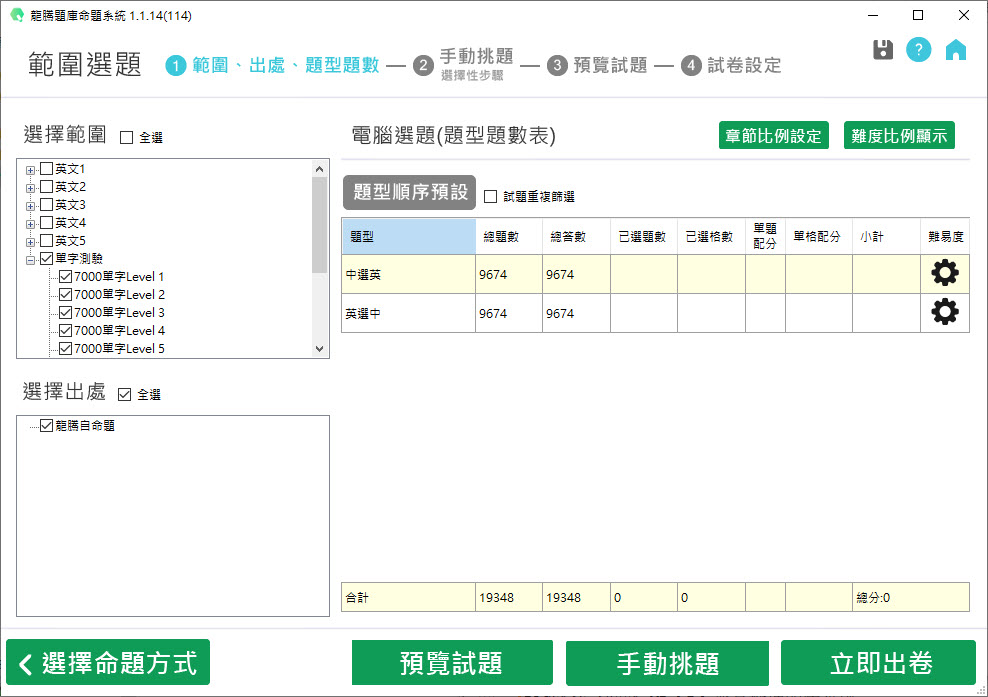Collapse the 單字測驗 tree node
The image size is (988, 697).
[31, 259]
